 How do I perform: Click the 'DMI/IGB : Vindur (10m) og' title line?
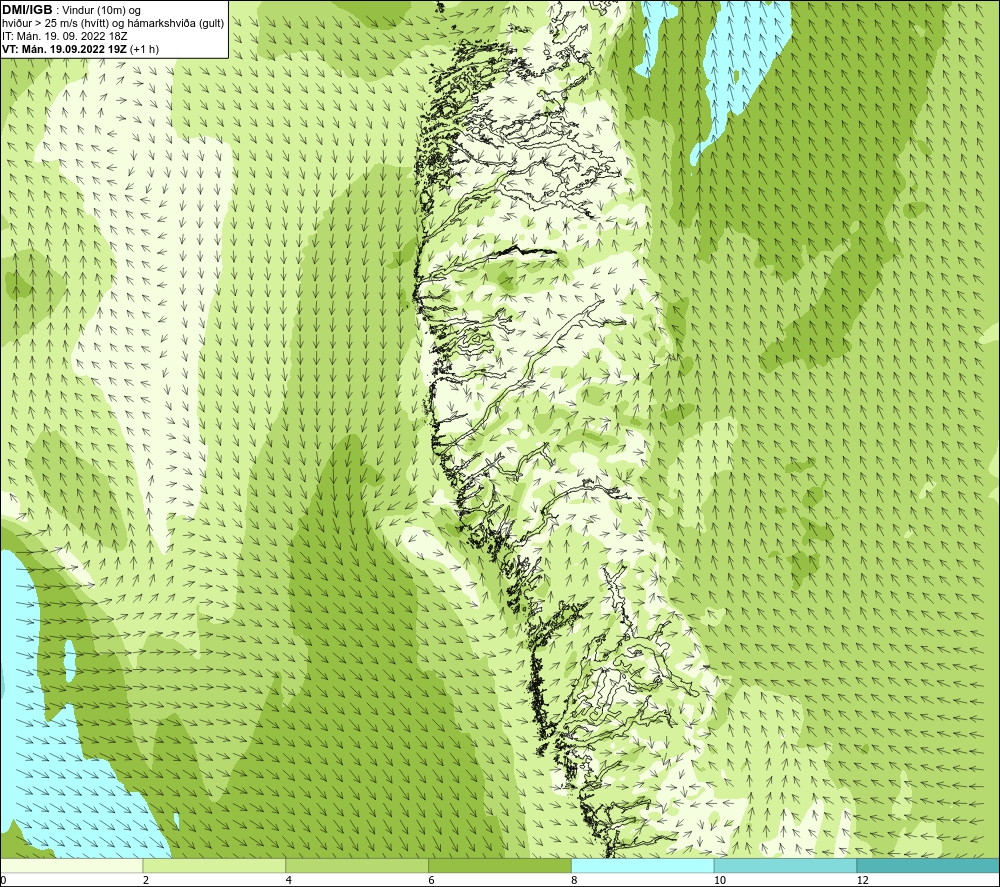tap(71, 10)
